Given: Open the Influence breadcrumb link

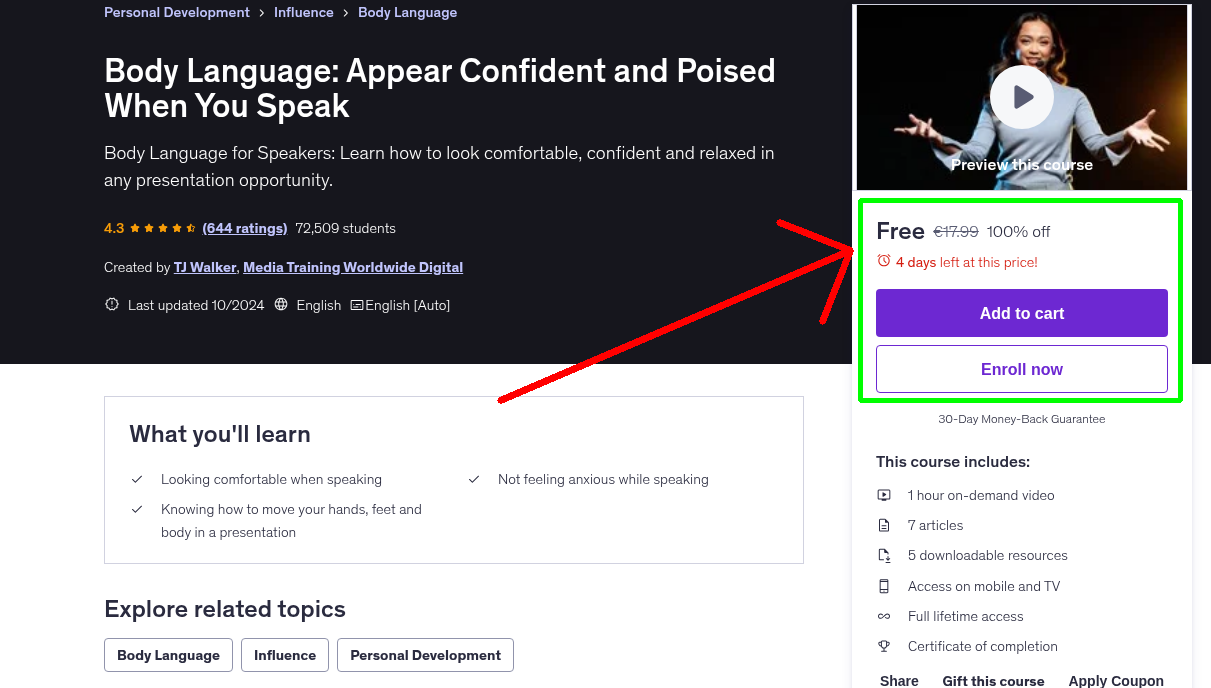Looking at the screenshot, I should [303, 12].
